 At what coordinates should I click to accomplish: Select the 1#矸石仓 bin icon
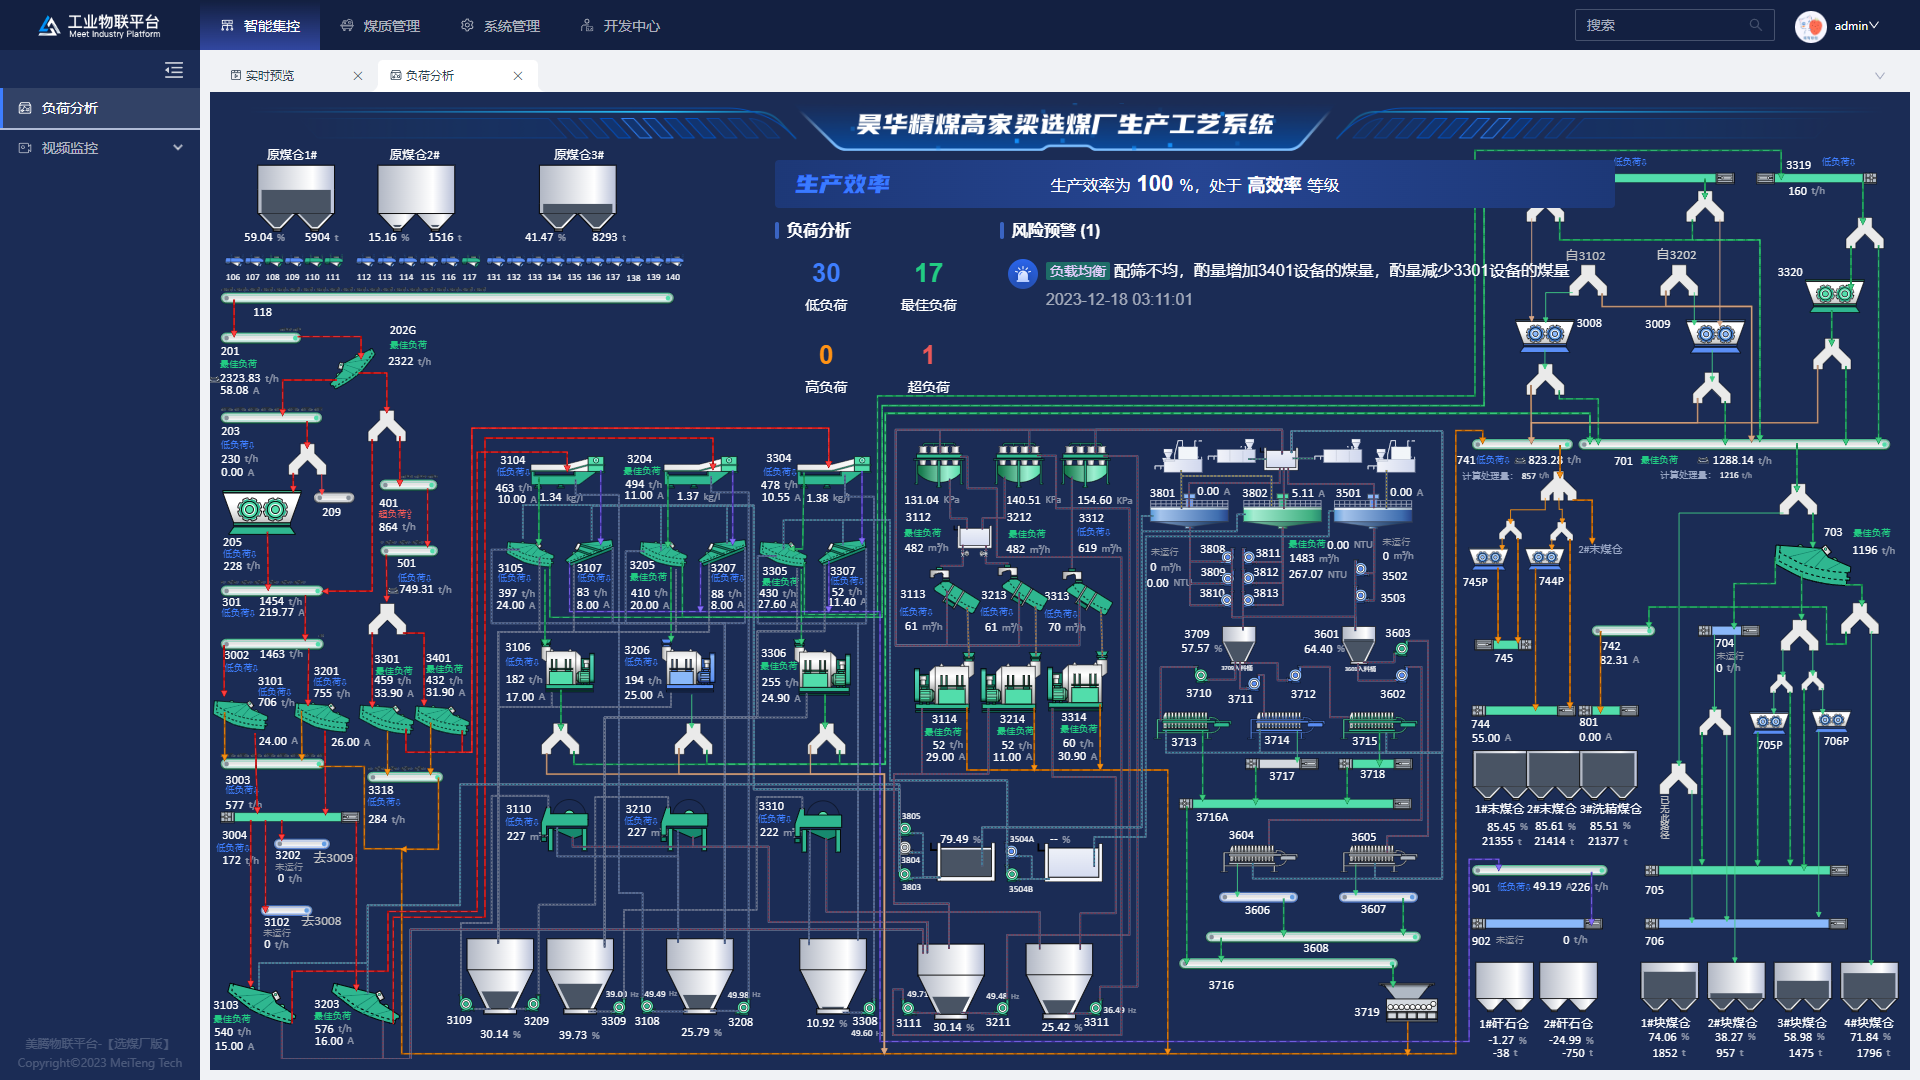(1504, 988)
